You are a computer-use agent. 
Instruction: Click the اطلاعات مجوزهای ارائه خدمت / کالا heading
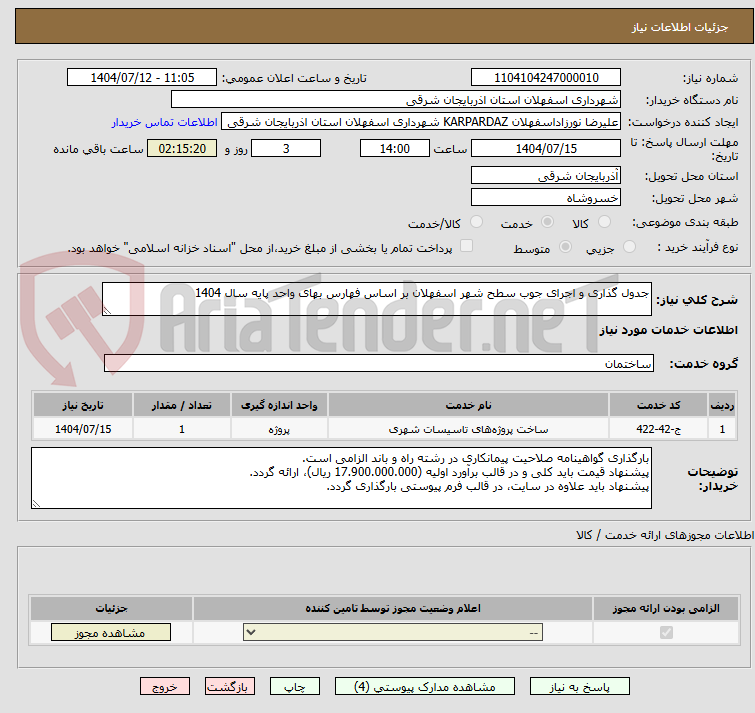tap(665, 535)
